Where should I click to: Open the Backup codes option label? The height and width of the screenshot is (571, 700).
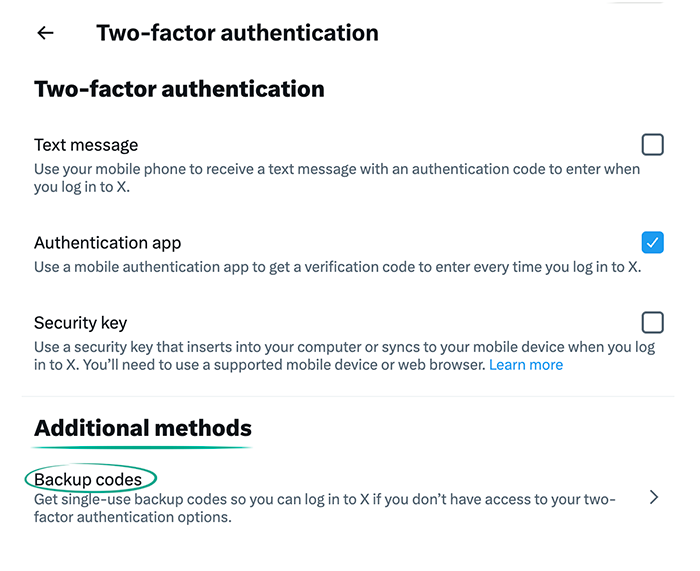[x=88, y=480]
